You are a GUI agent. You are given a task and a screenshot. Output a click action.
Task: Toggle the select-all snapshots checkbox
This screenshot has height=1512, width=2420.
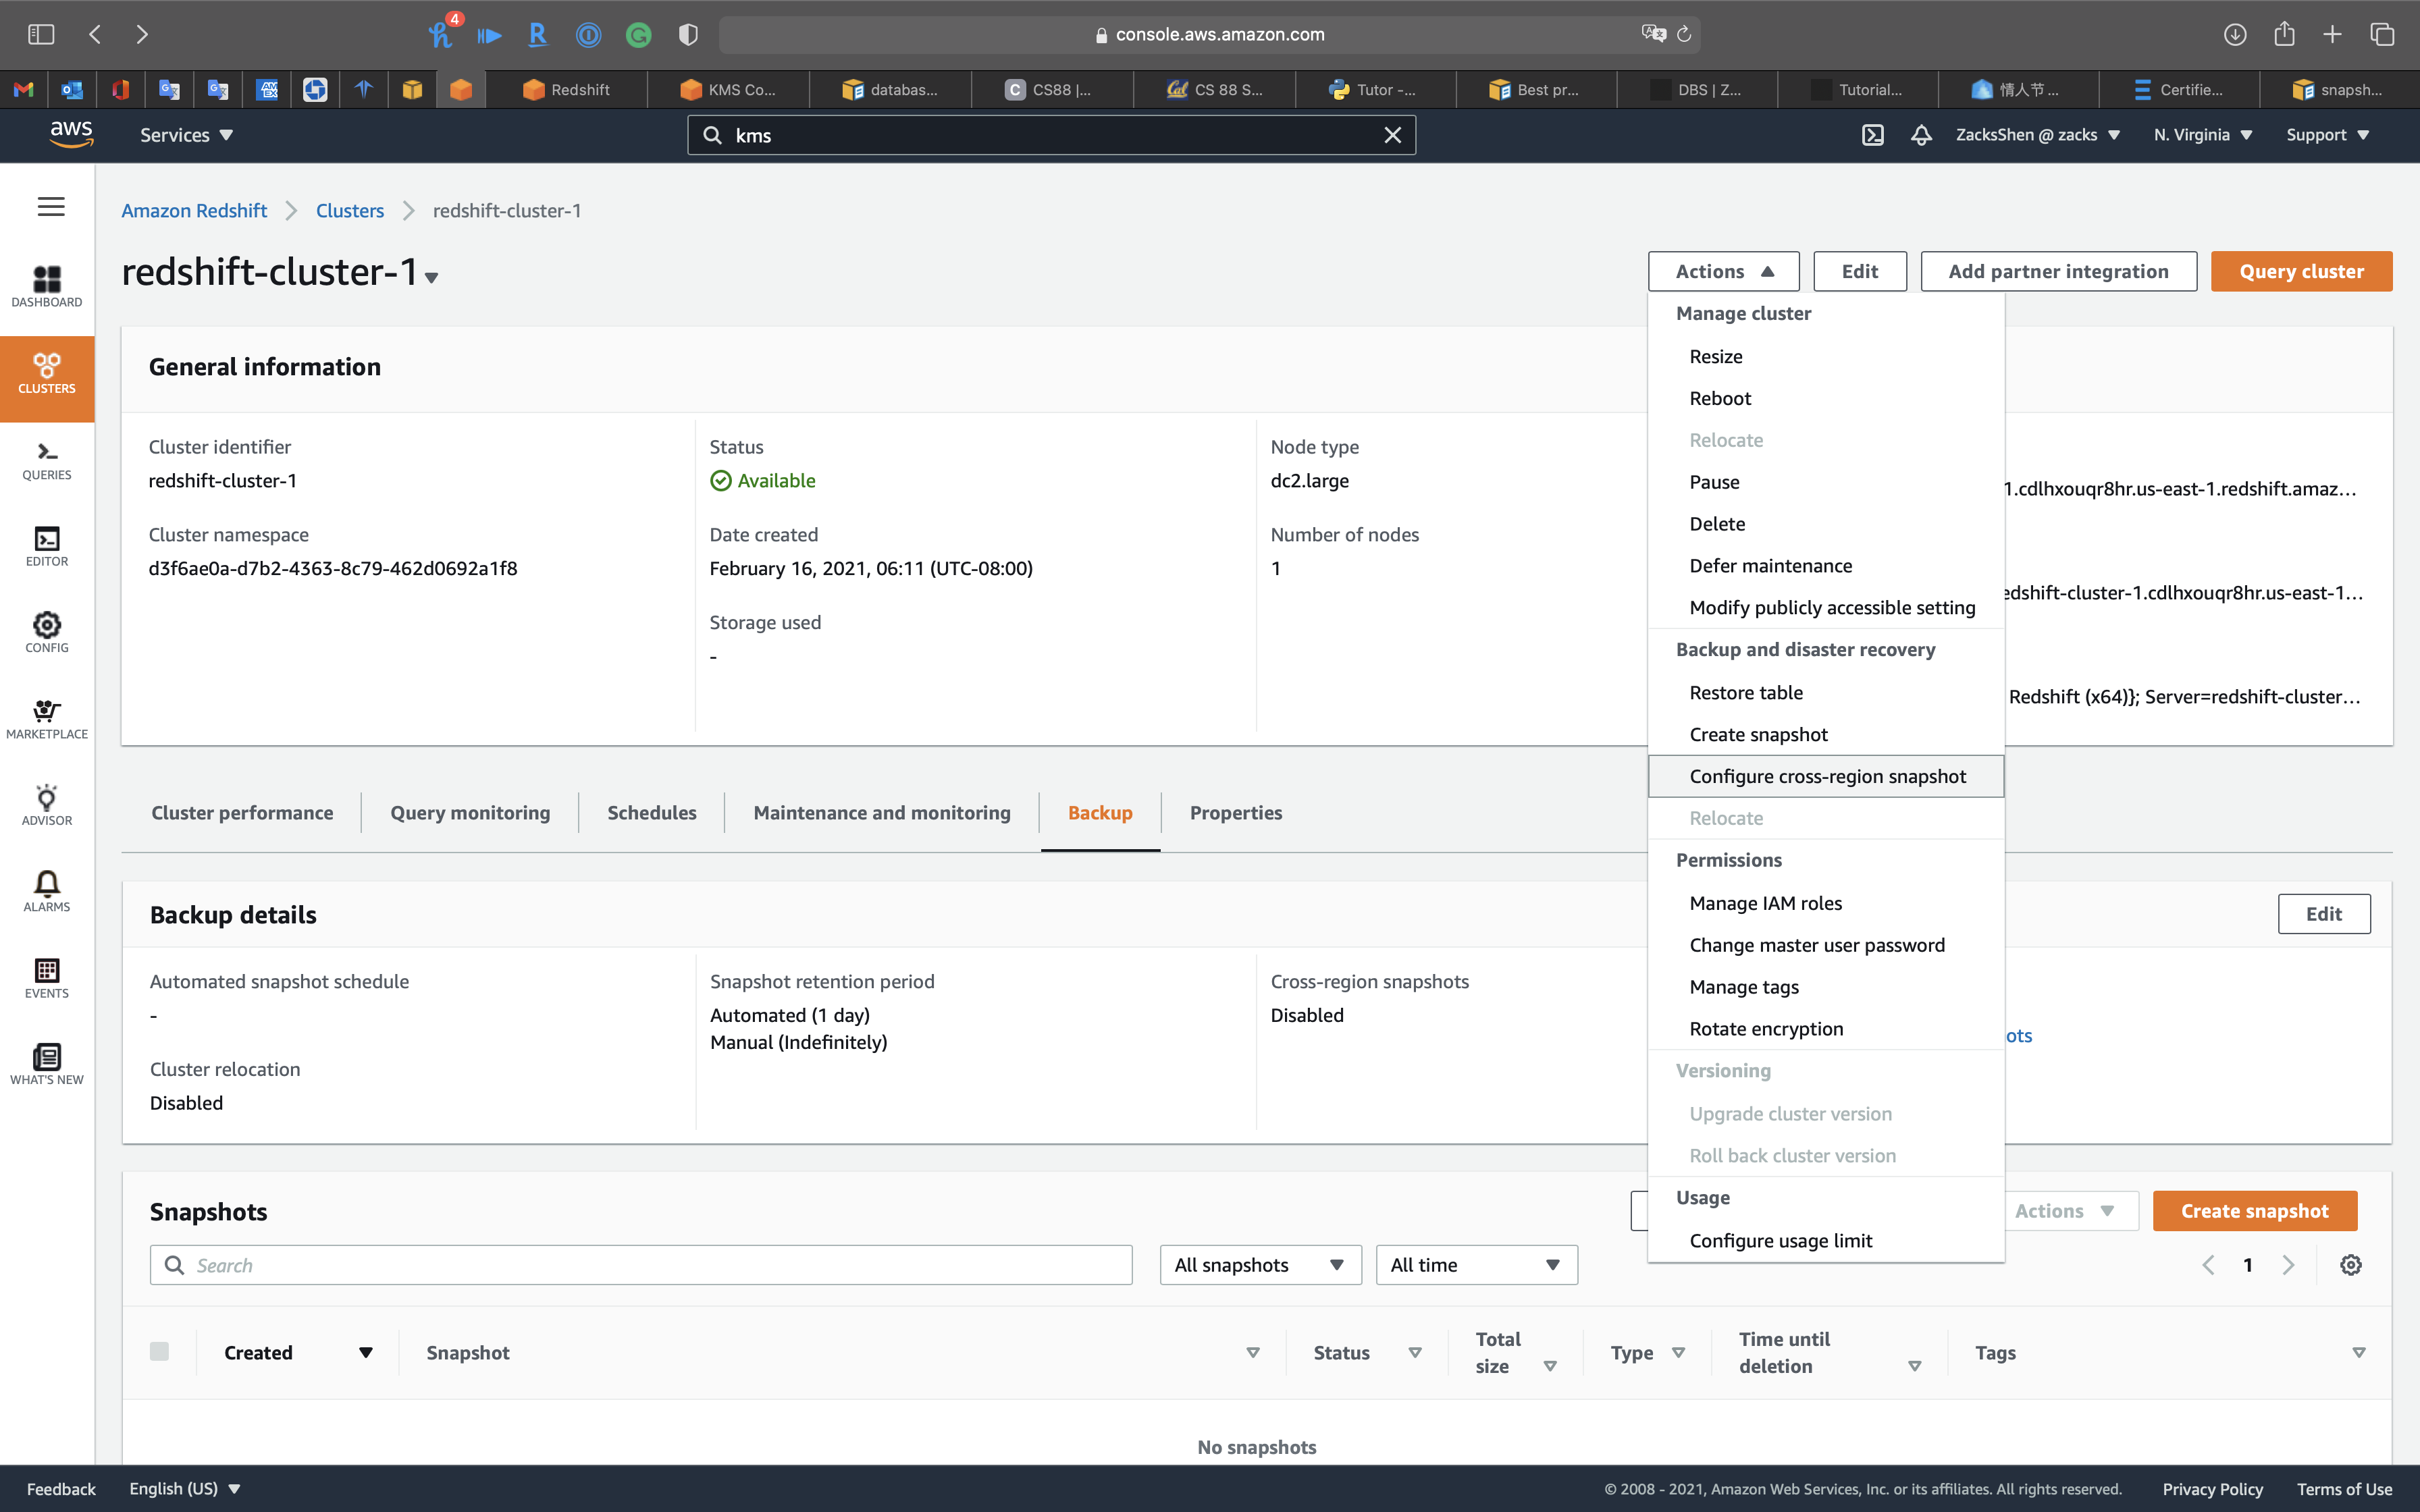pos(159,1351)
